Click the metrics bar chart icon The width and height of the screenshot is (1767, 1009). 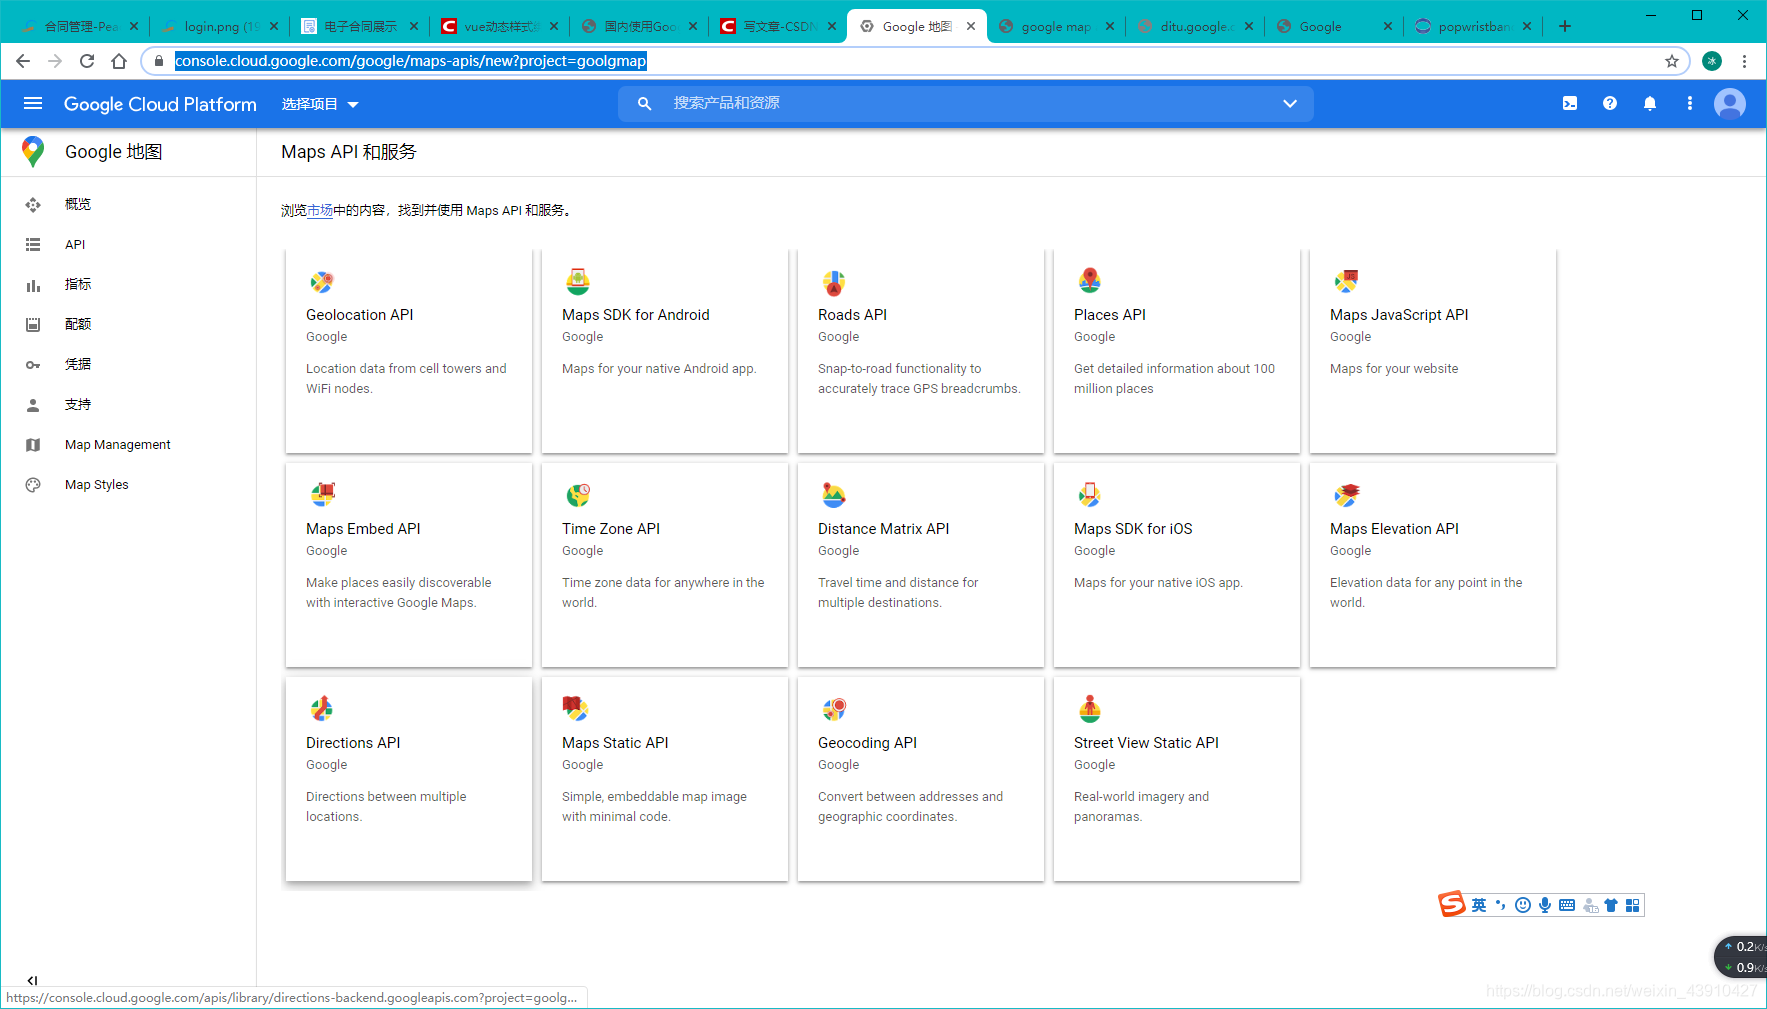click(33, 285)
